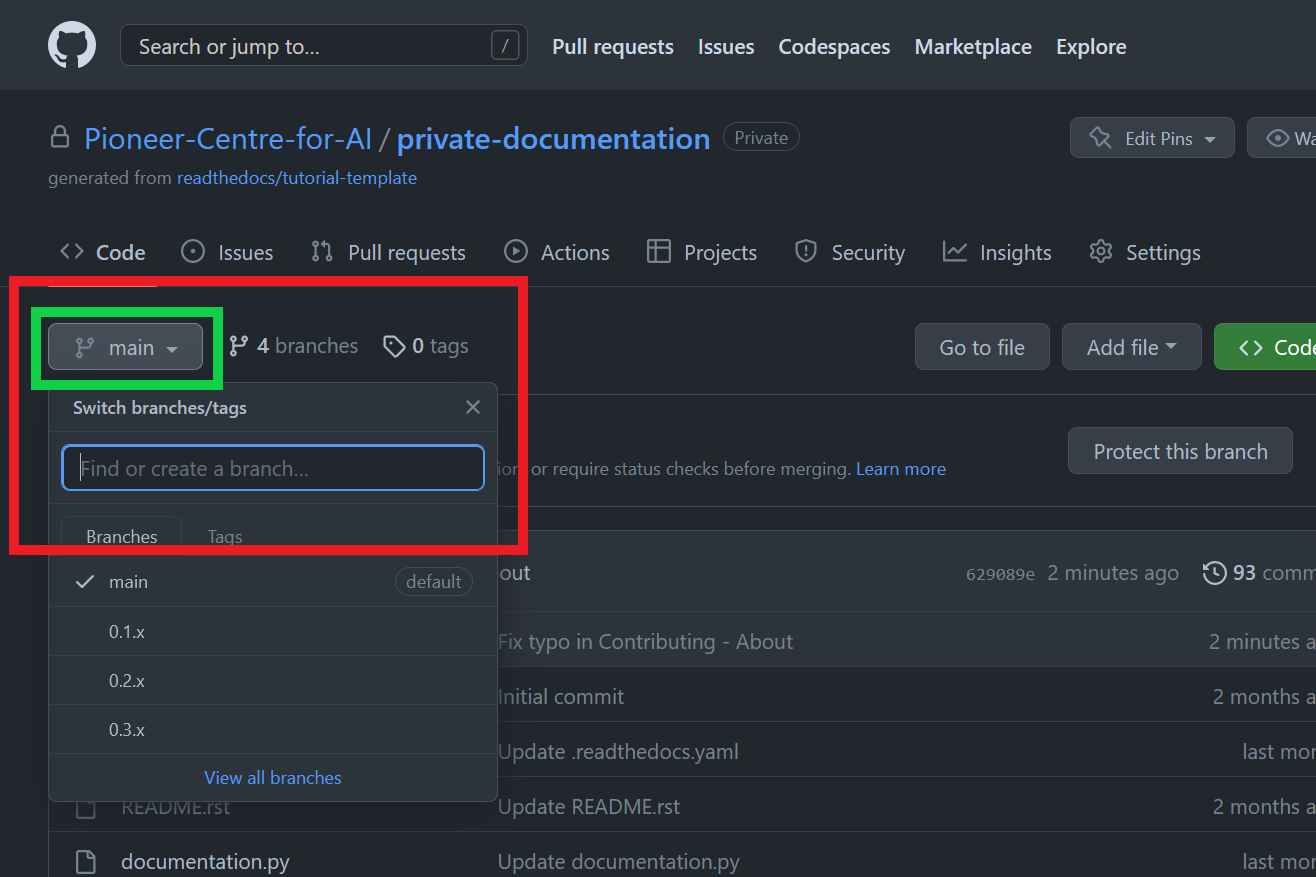The image size is (1316, 877).
Task: Select the Branches tab in the popup
Action: coord(122,536)
